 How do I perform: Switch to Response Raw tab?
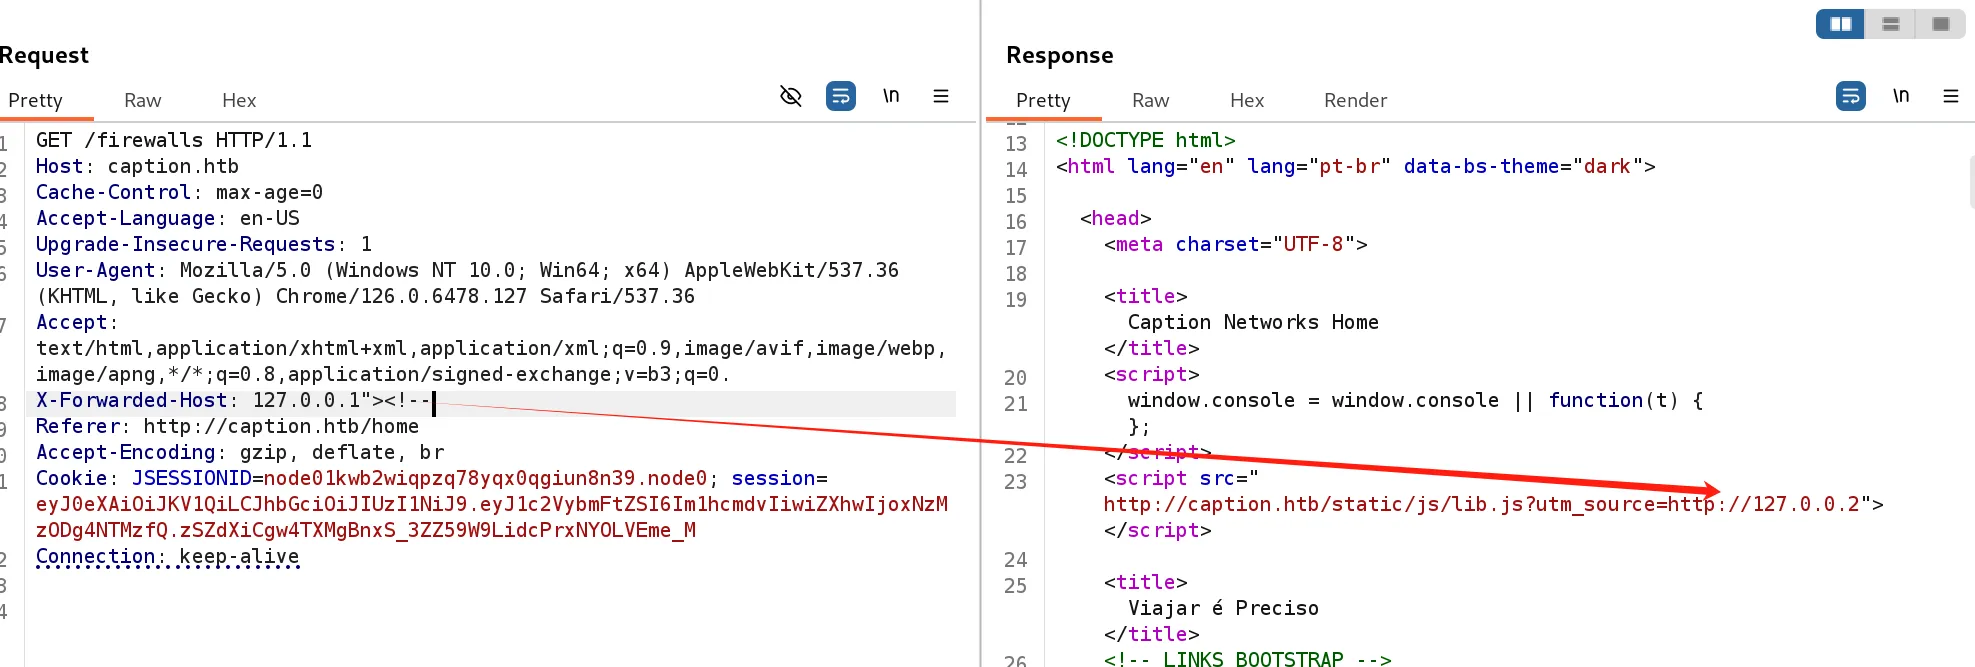[1150, 100]
